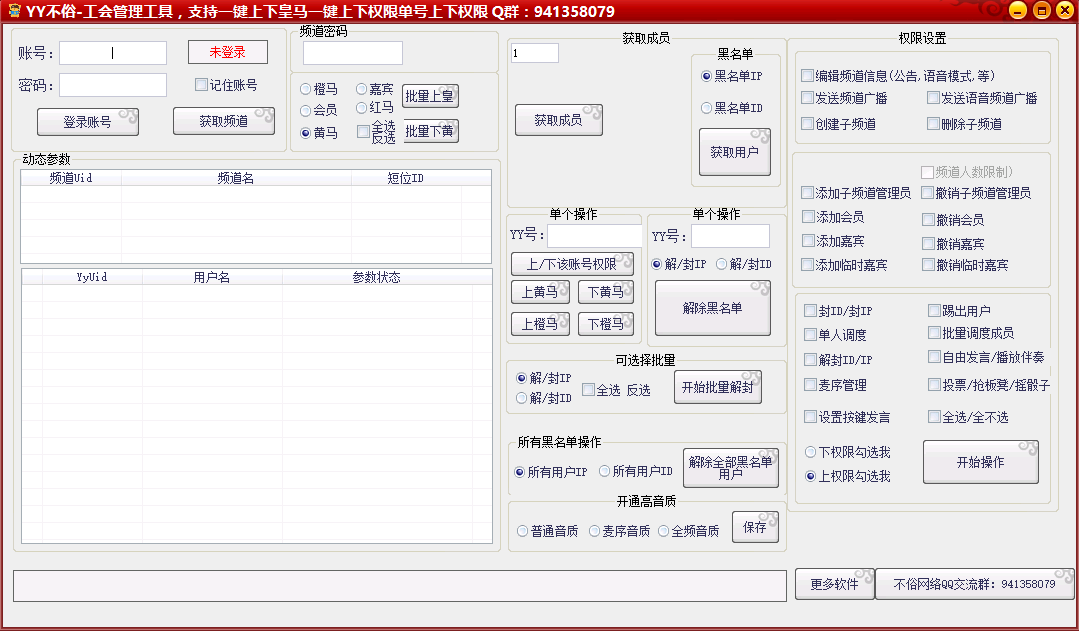Click YY号 field above 上/下该账号权限 button
This screenshot has width=1079, height=631.
click(x=595, y=236)
